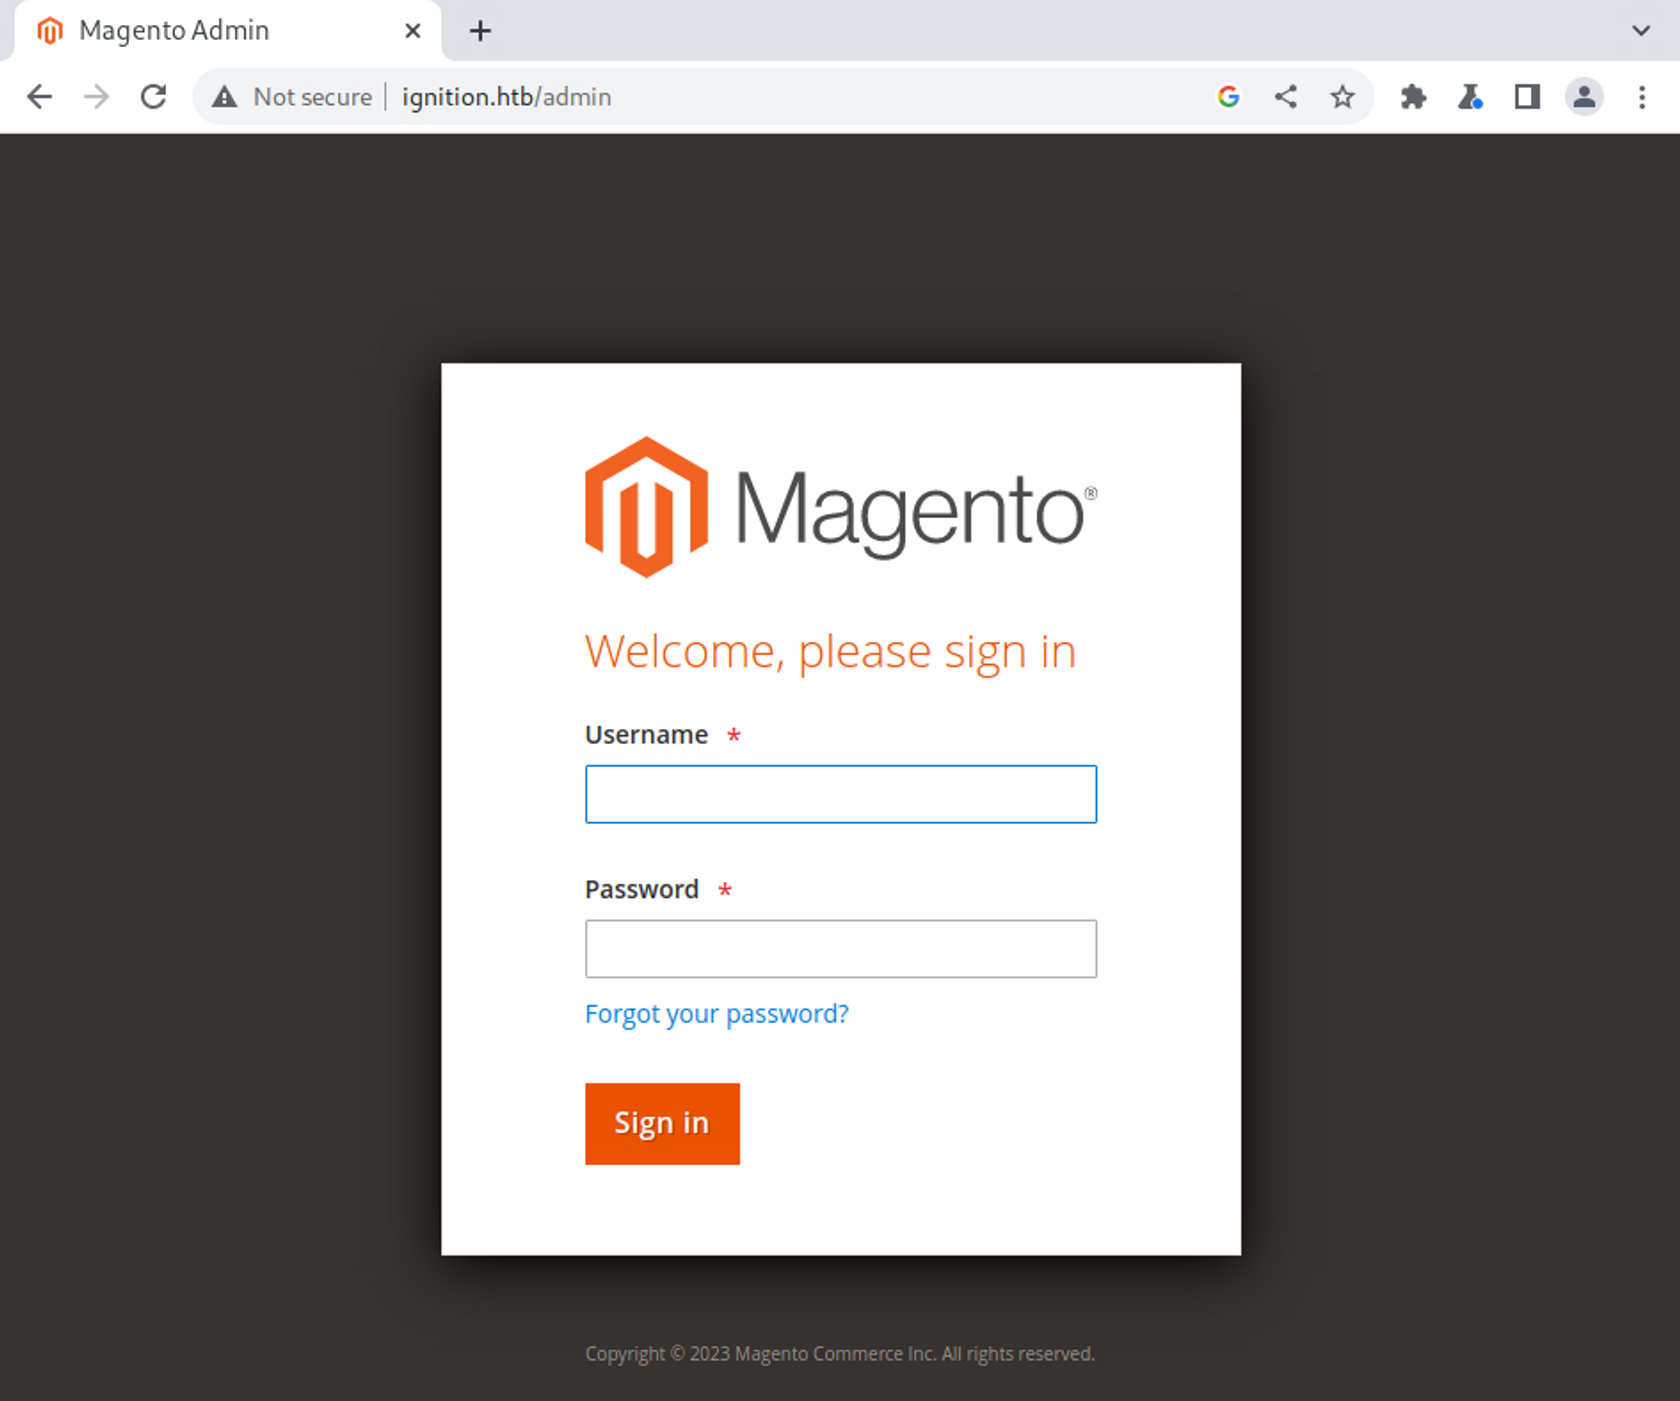This screenshot has height=1401, width=1680.
Task: Click the browser forward arrow
Action: coord(96,97)
